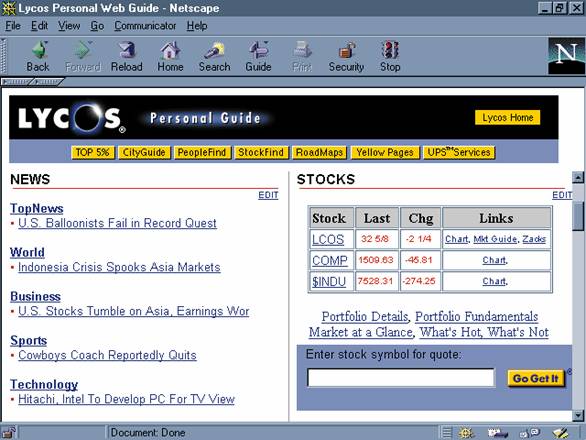Click the stocks frame scroll up arrow

[x=578, y=177]
